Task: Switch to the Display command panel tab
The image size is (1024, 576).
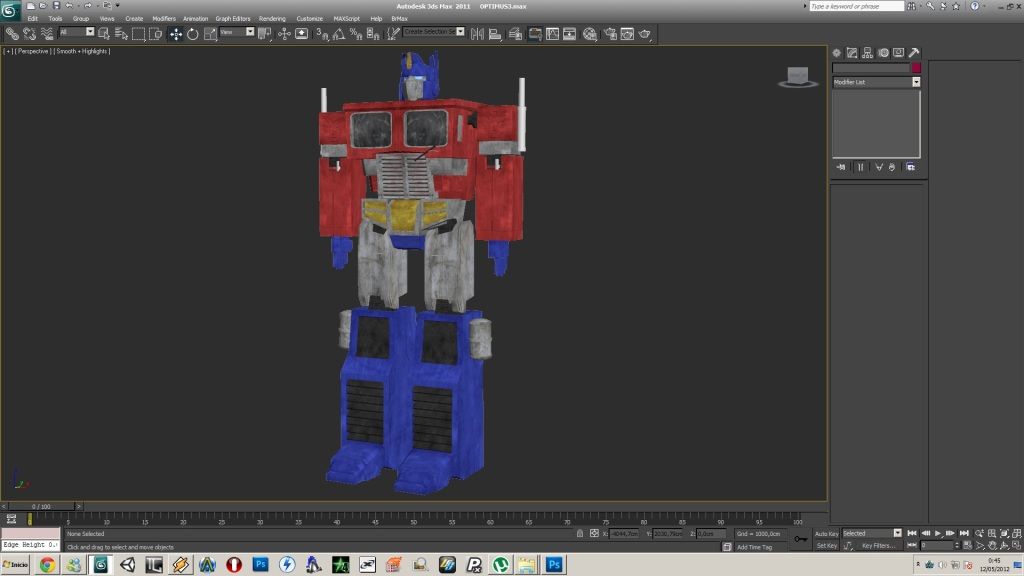Action: click(899, 53)
